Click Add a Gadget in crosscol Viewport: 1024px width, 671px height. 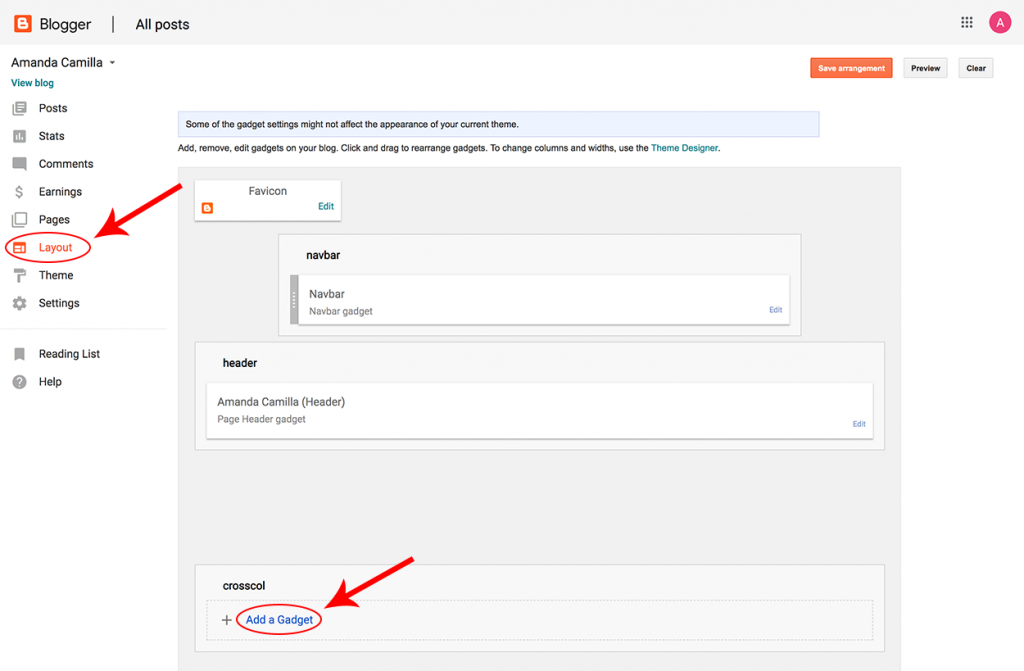(277, 620)
